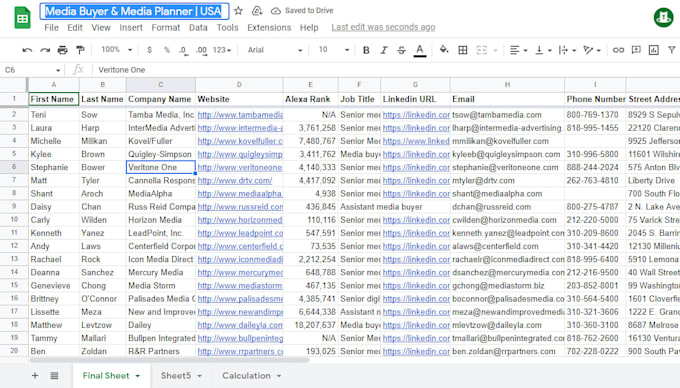Open the name box dropdown arrow
This screenshot has height=388, width=680.
(58, 70)
